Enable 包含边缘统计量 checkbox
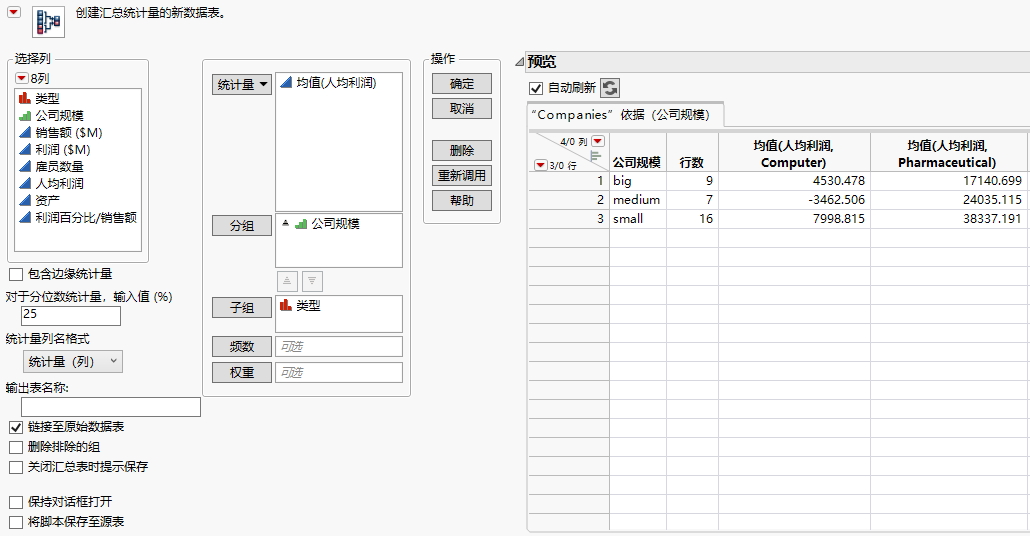 click(16, 275)
